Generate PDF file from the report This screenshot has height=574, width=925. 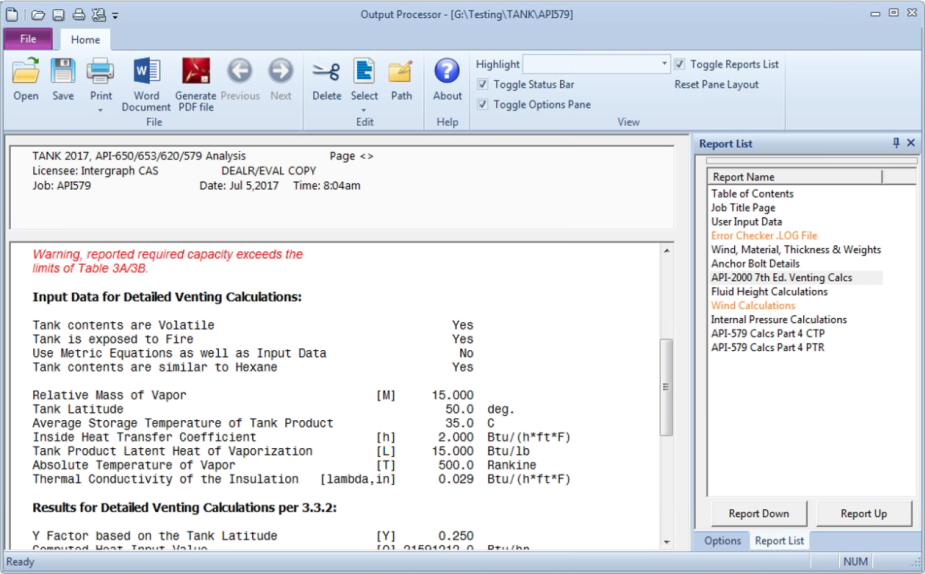pyautogui.click(x=196, y=84)
